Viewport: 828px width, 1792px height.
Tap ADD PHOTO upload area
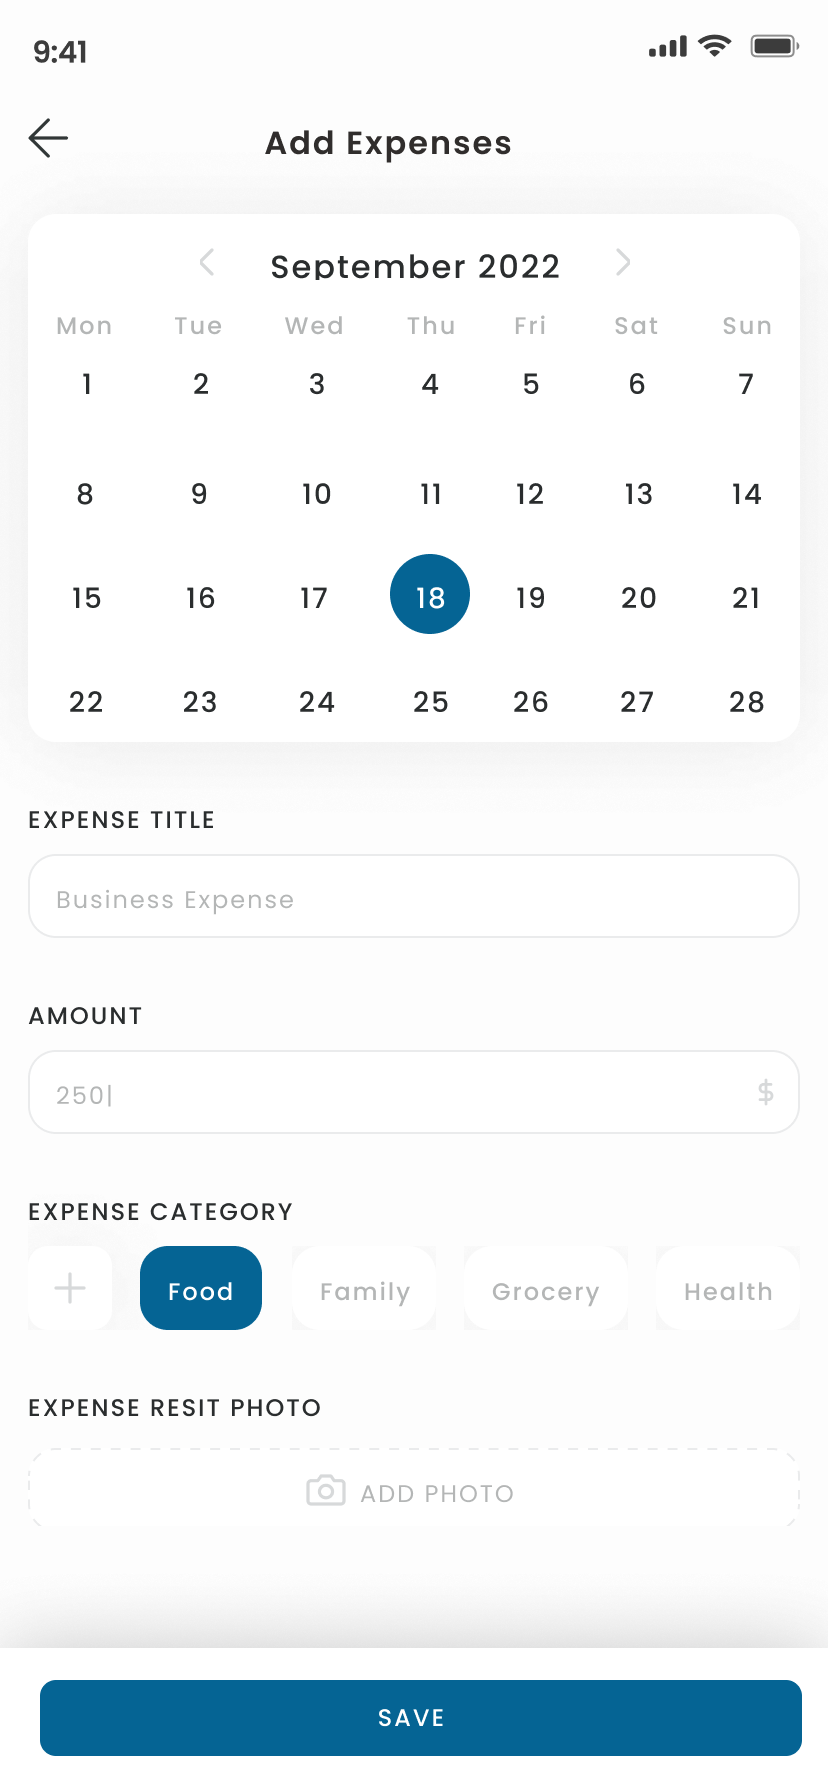click(x=414, y=1489)
